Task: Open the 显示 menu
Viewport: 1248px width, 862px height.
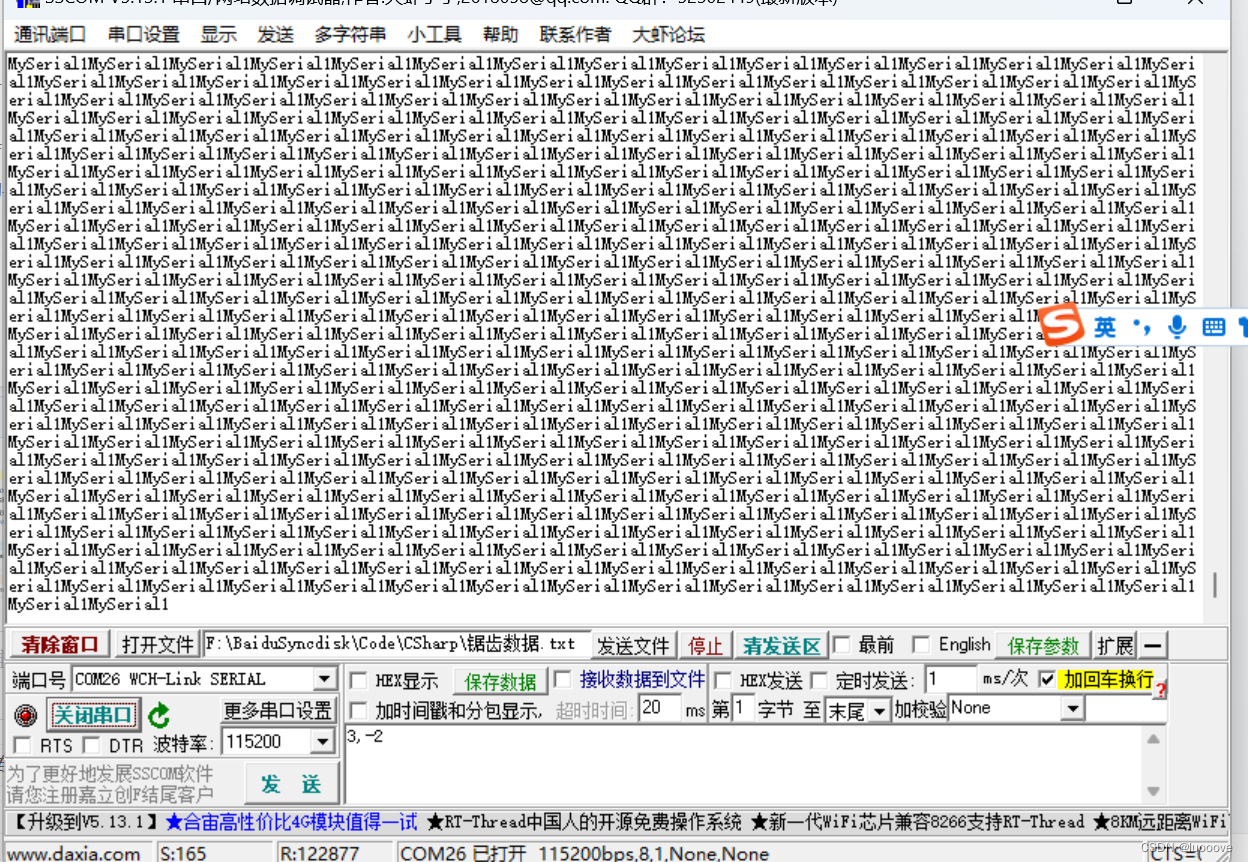Action: tap(218, 35)
